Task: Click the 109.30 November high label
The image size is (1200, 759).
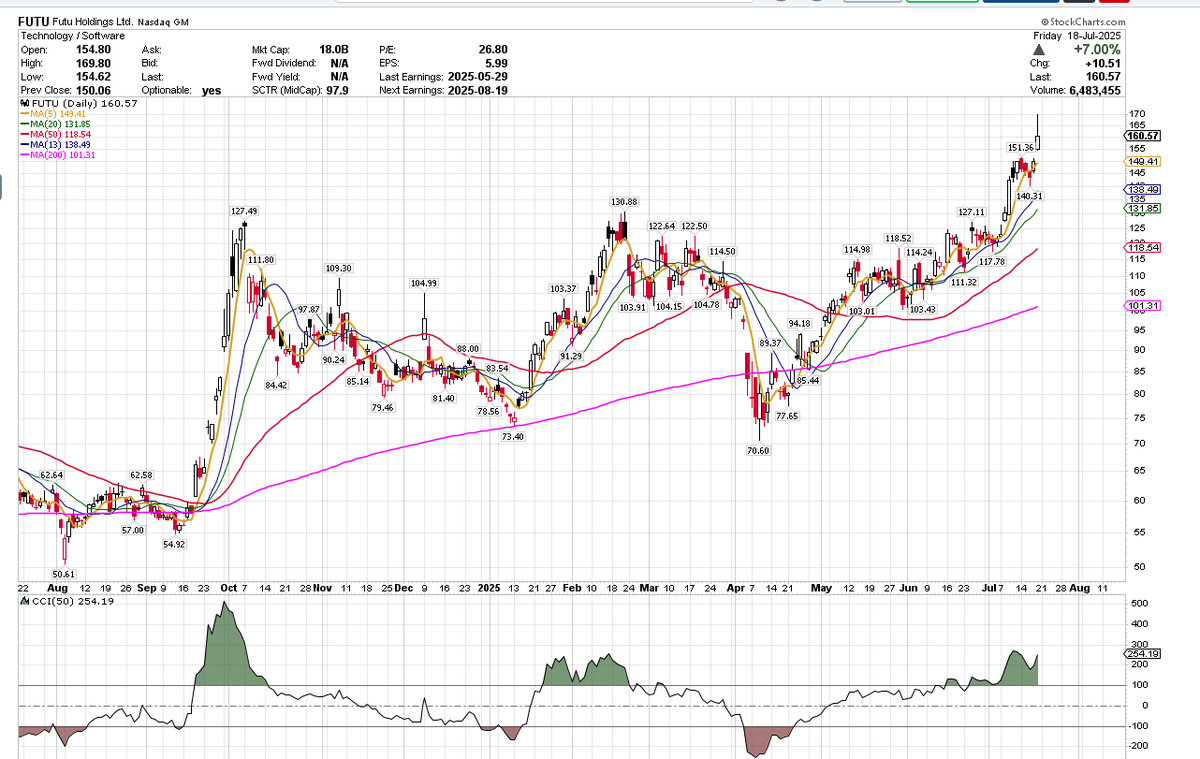Action: pyautogui.click(x=338, y=268)
